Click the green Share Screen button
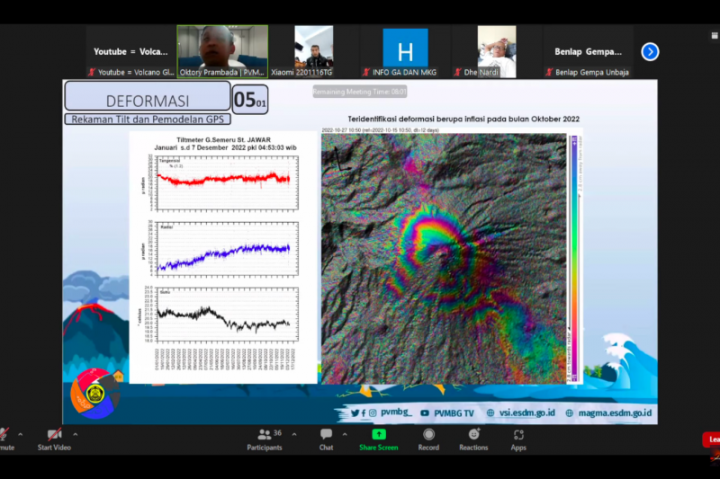Screen dimensions: 720x479 click(379, 439)
